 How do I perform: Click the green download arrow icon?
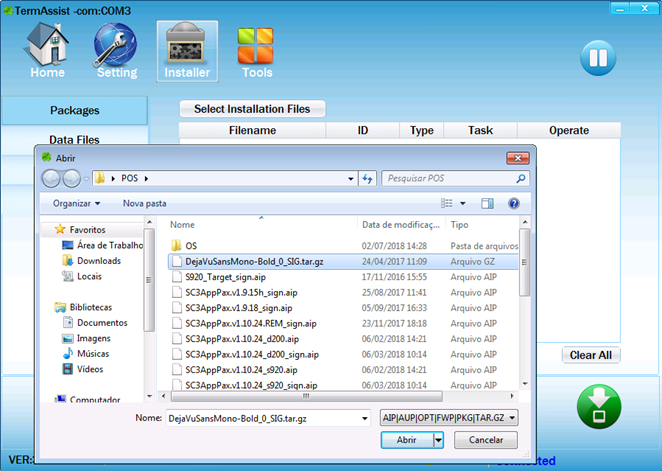[598, 408]
